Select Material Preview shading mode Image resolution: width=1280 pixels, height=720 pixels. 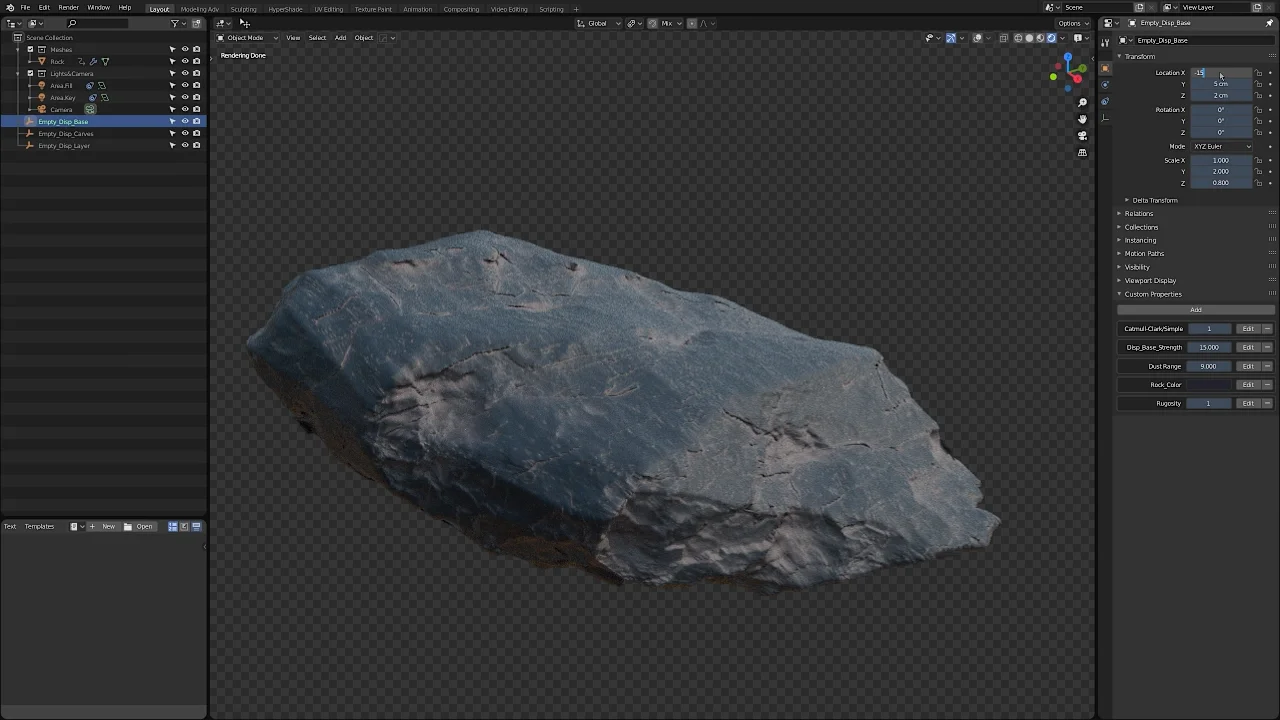(1040, 38)
